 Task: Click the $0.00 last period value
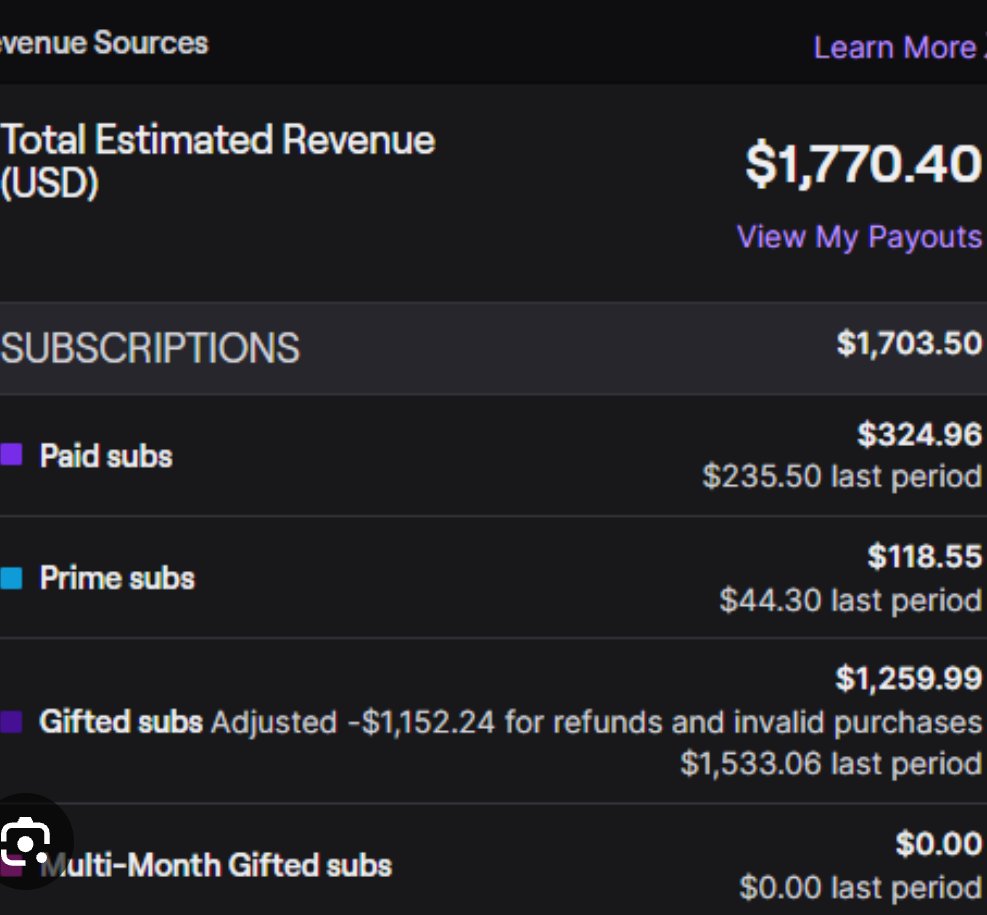(861, 887)
